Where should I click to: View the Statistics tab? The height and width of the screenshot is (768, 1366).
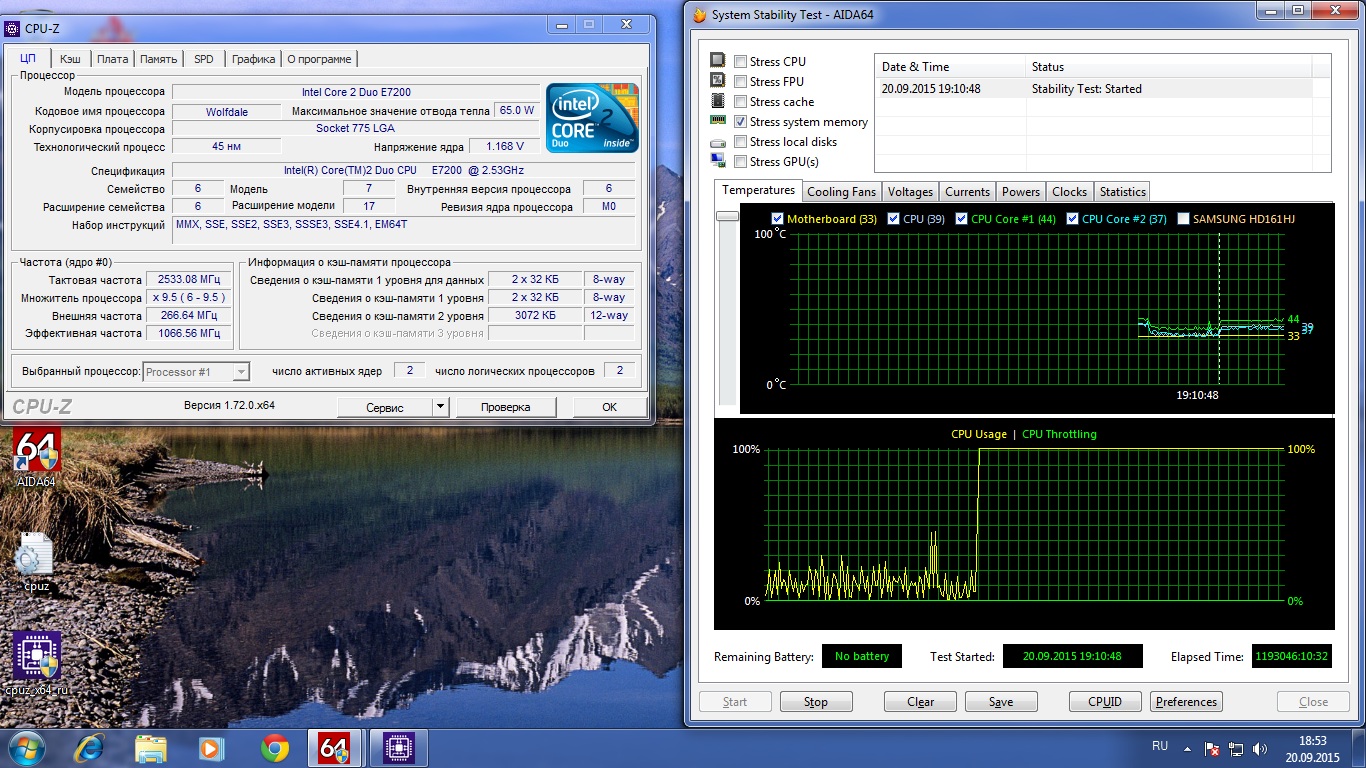1122,192
